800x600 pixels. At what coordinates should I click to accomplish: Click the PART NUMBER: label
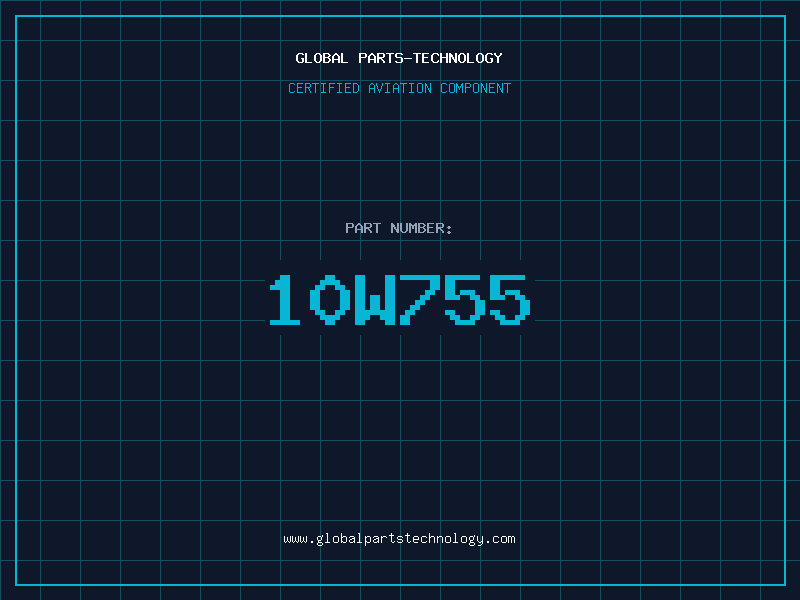tap(398, 228)
